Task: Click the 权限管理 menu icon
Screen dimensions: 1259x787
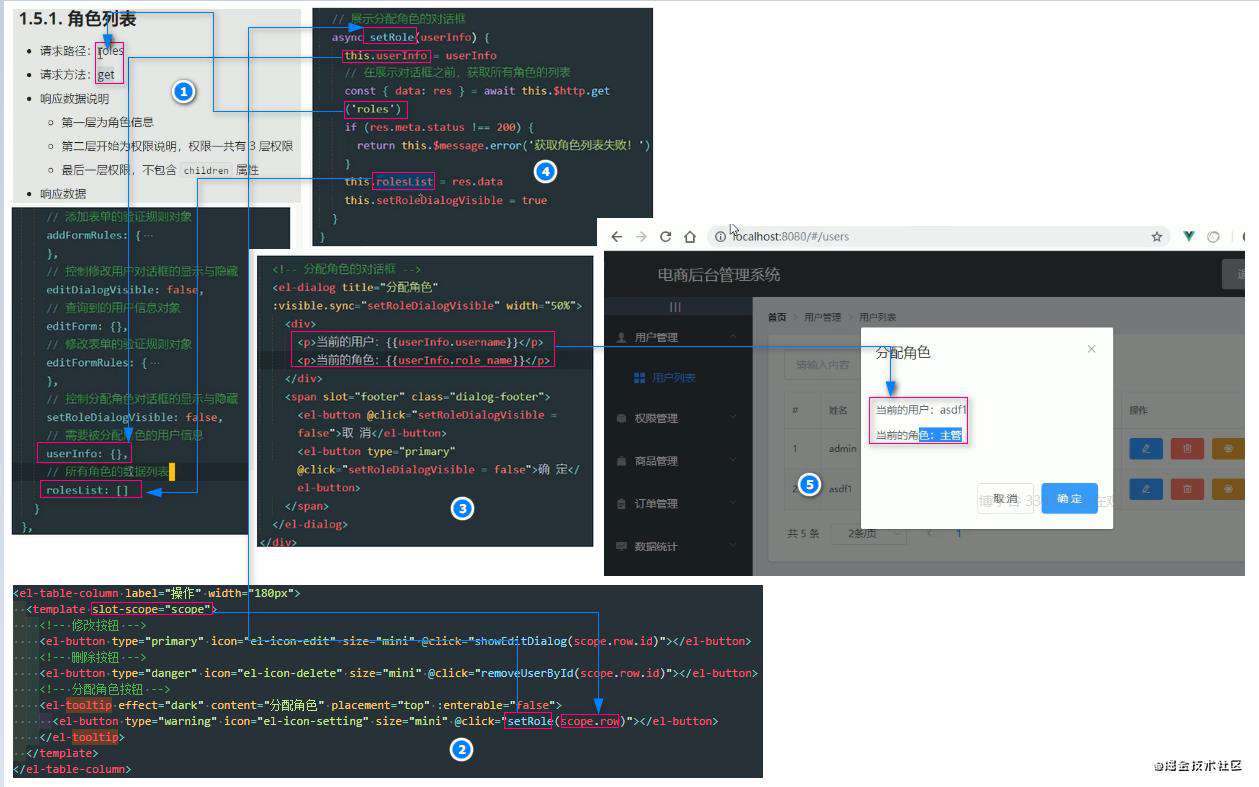Action: pos(622,418)
